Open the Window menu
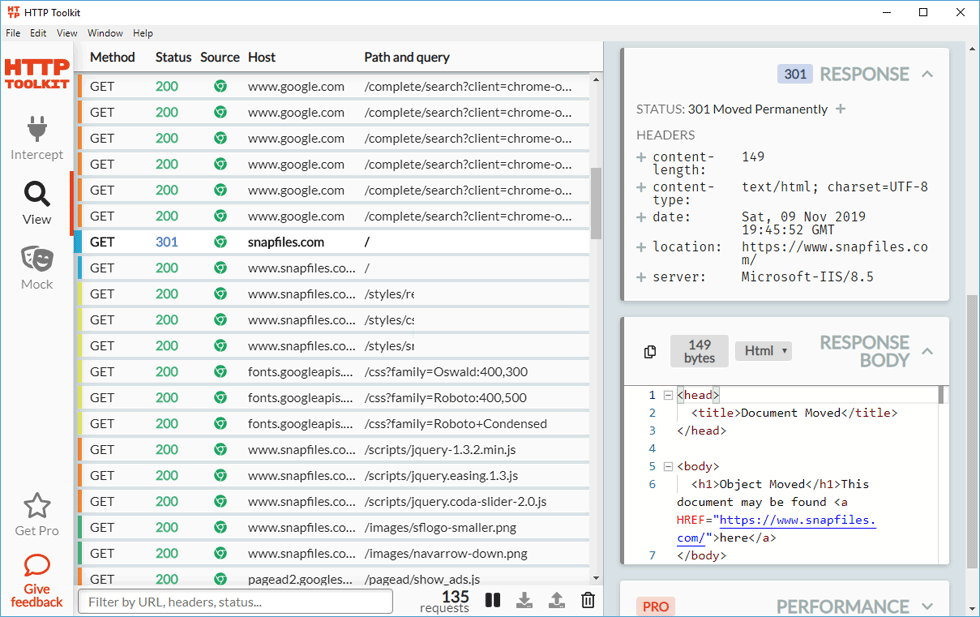 click(x=104, y=33)
